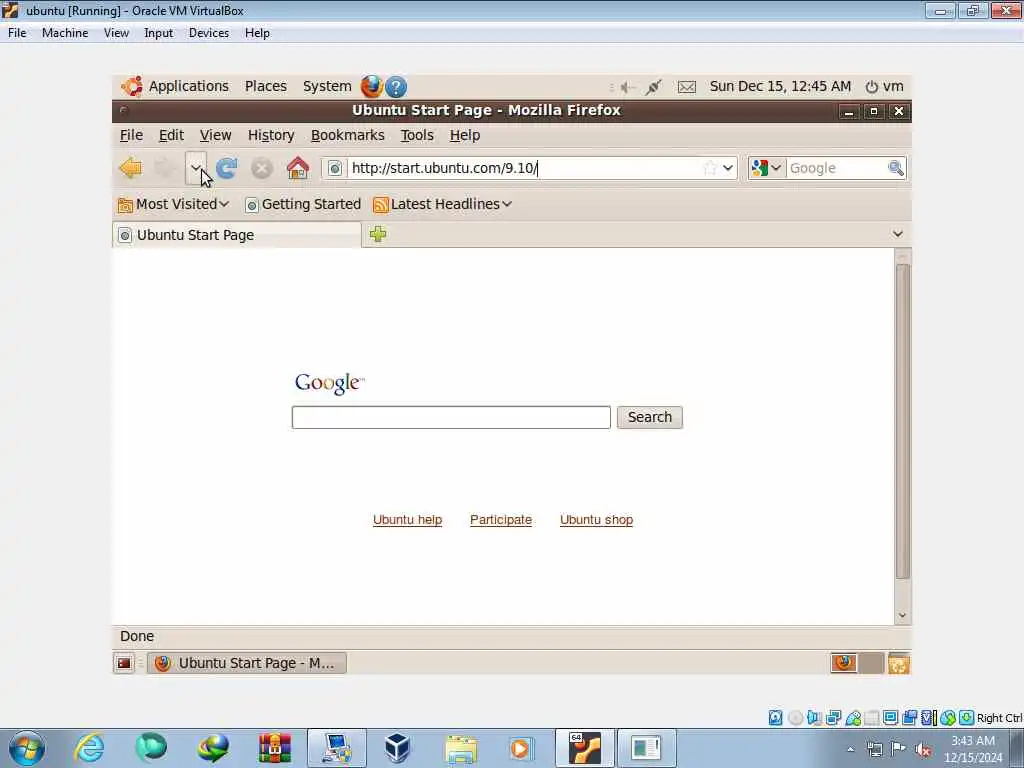Image resolution: width=1024 pixels, height=768 pixels.
Task: Reload the page with the blue Reload icon
Action: (227, 168)
